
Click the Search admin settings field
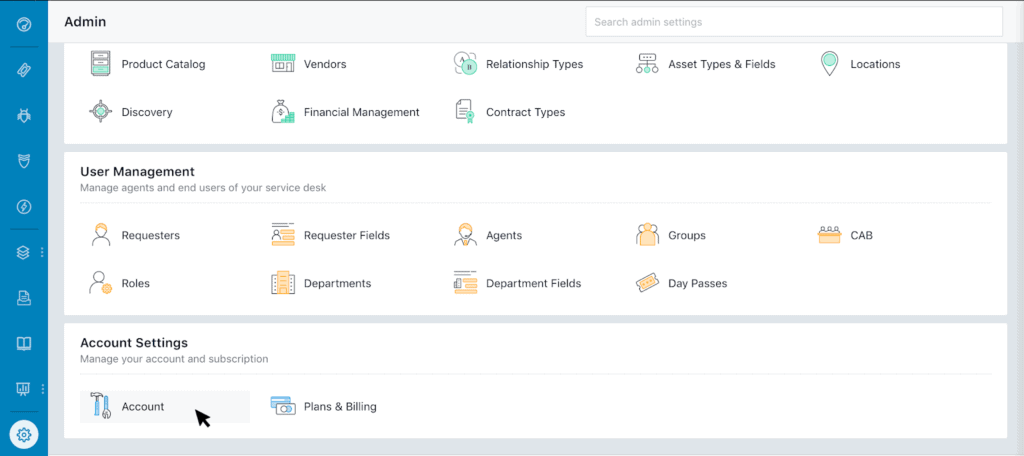[793, 22]
